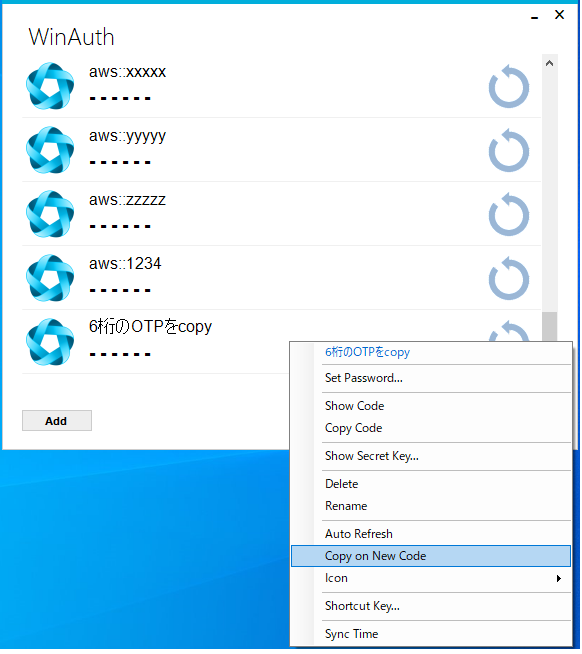Click the icon beside 6桁のOTPをcopy entry
The width and height of the screenshot is (582, 654).
pos(50,342)
